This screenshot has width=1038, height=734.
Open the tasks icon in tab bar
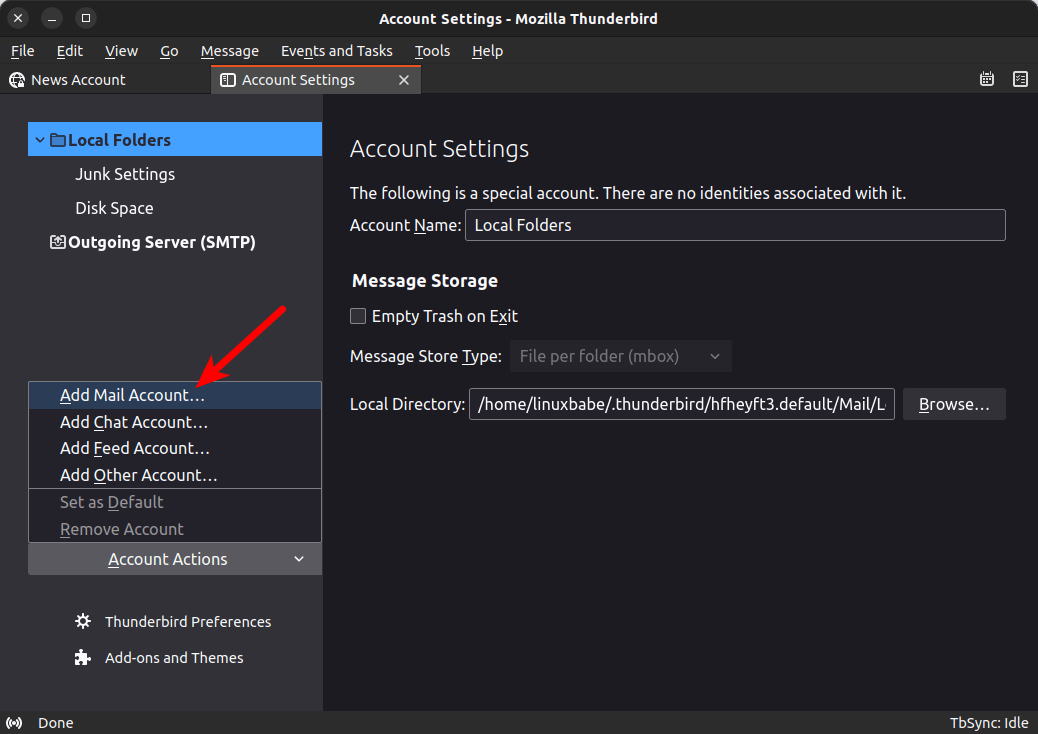(x=1020, y=79)
